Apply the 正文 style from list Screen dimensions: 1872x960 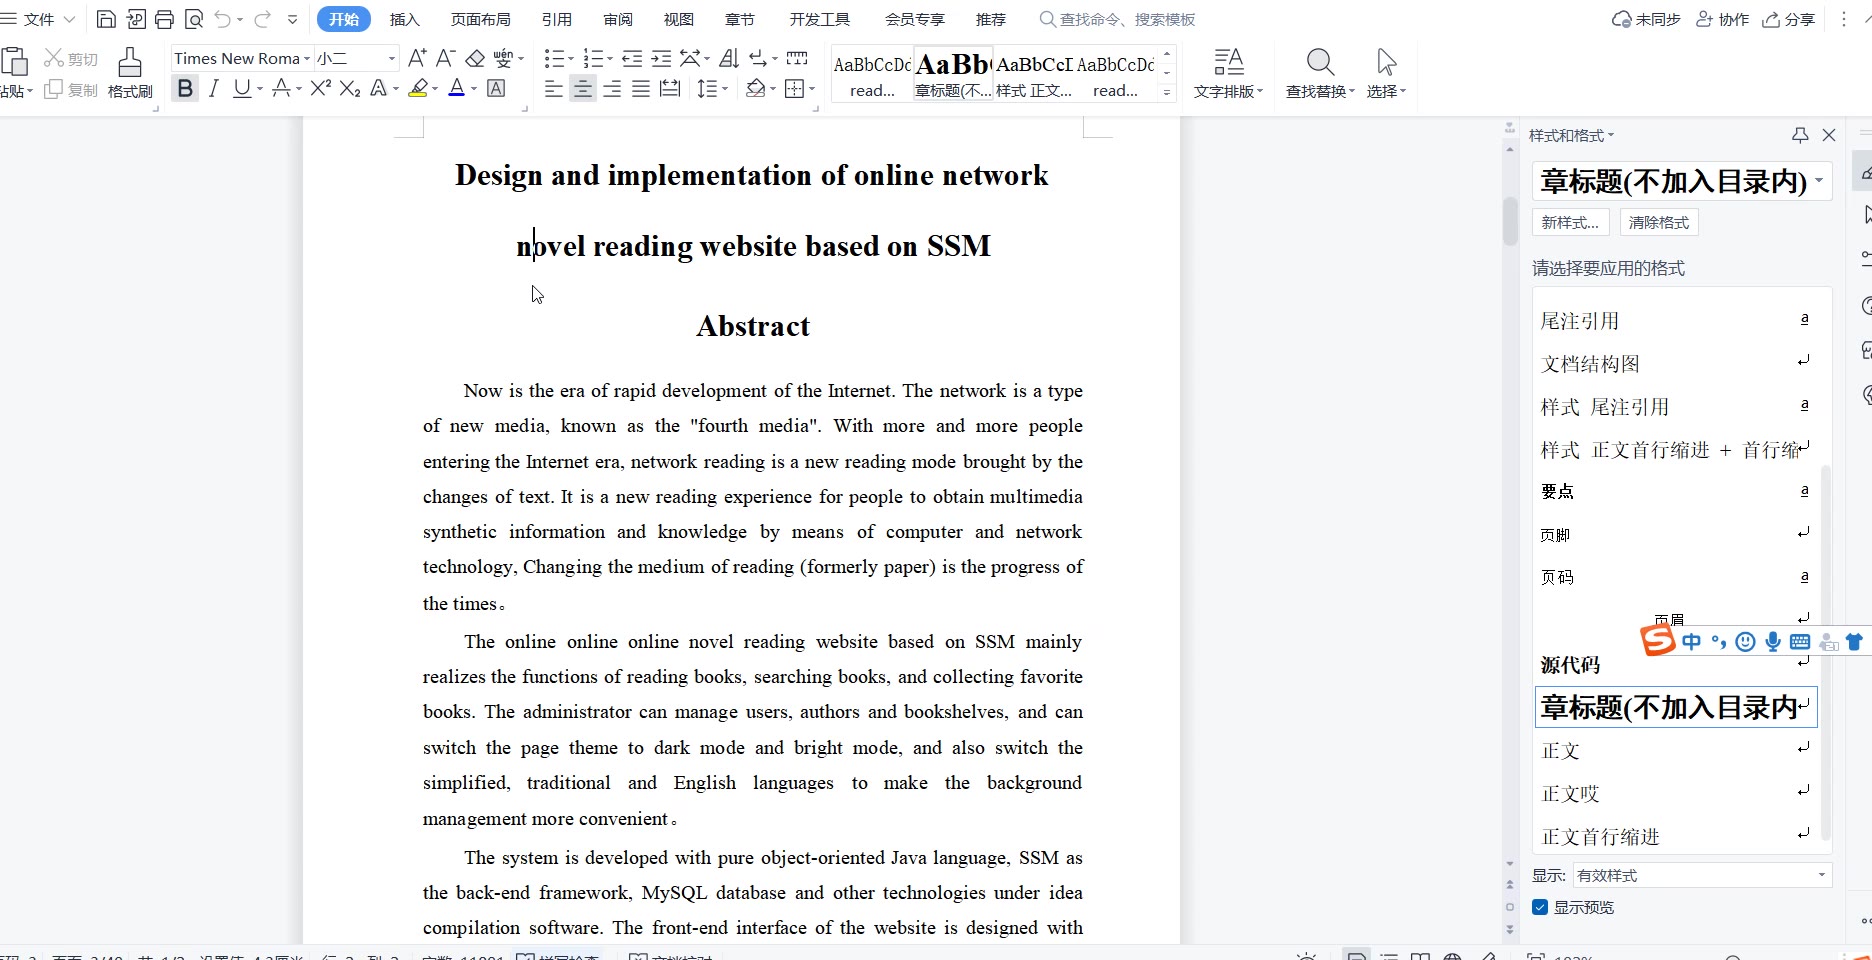point(1676,750)
